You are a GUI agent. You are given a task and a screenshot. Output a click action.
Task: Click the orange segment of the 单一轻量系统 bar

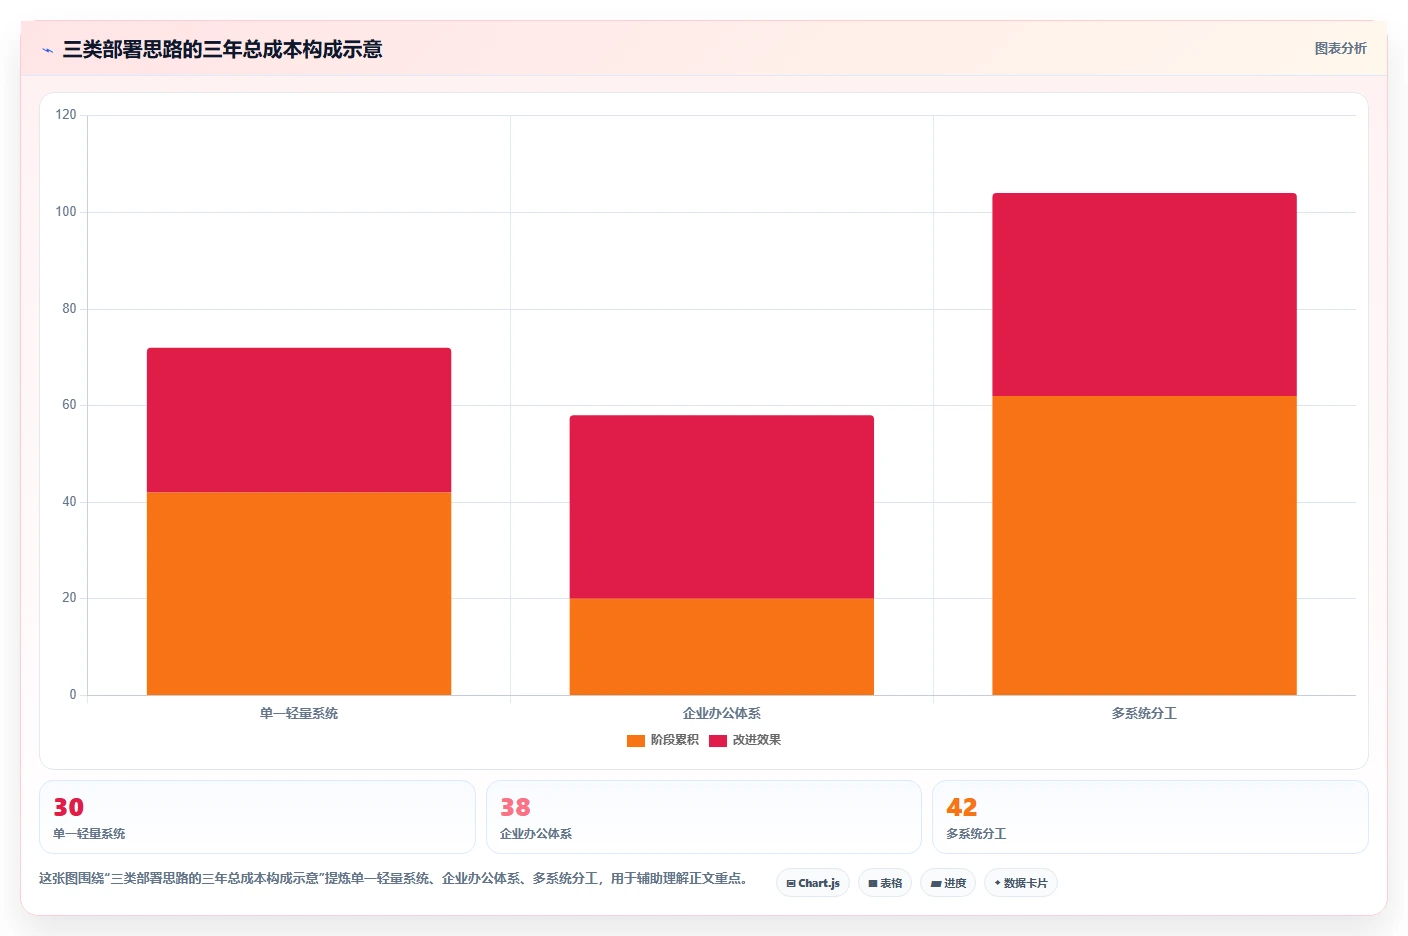click(x=299, y=593)
